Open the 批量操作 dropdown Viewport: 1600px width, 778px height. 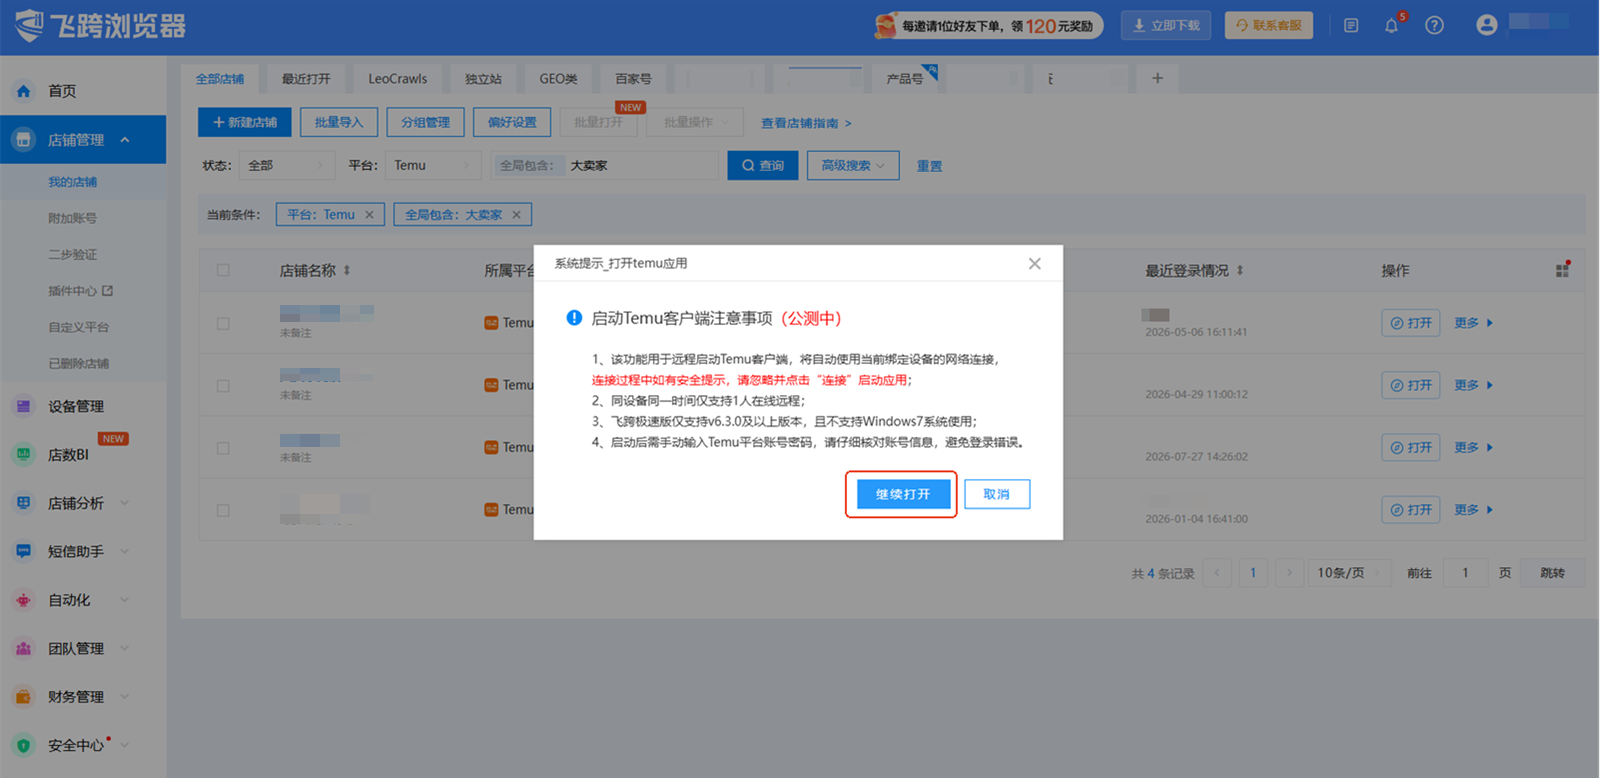(x=695, y=122)
